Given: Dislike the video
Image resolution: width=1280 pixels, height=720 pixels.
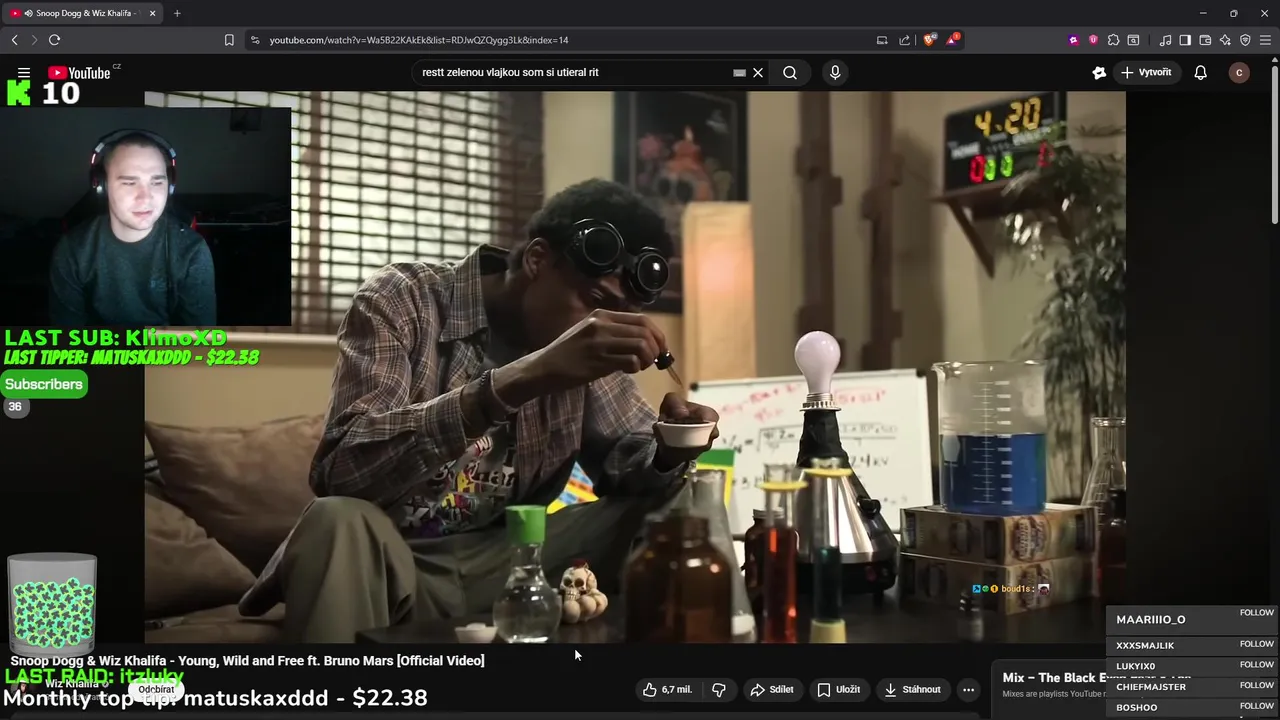Looking at the screenshot, I should pos(719,689).
